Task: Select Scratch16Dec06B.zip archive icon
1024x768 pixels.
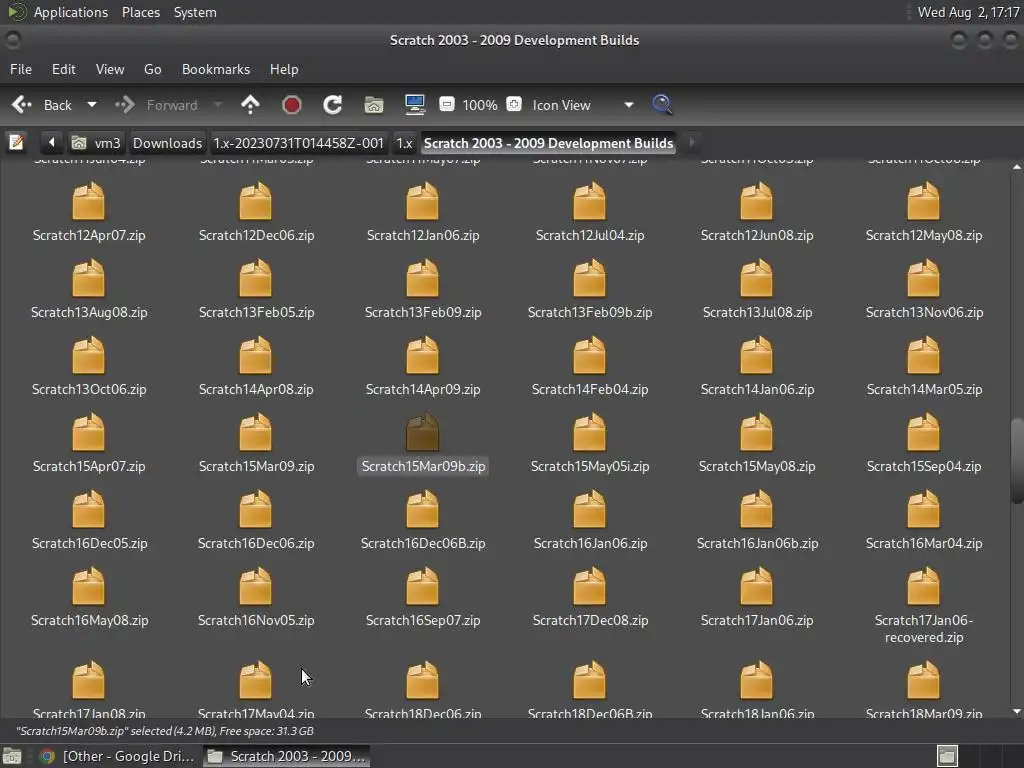Action: tap(423, 509)
